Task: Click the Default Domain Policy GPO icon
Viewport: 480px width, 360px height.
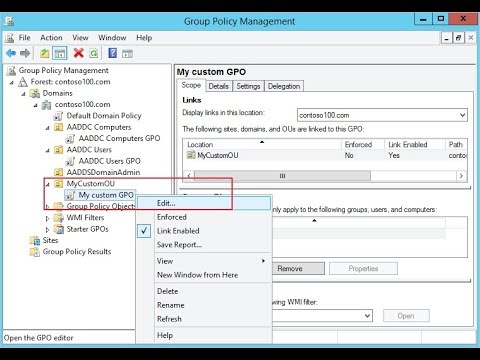Action: pos(58,116)
